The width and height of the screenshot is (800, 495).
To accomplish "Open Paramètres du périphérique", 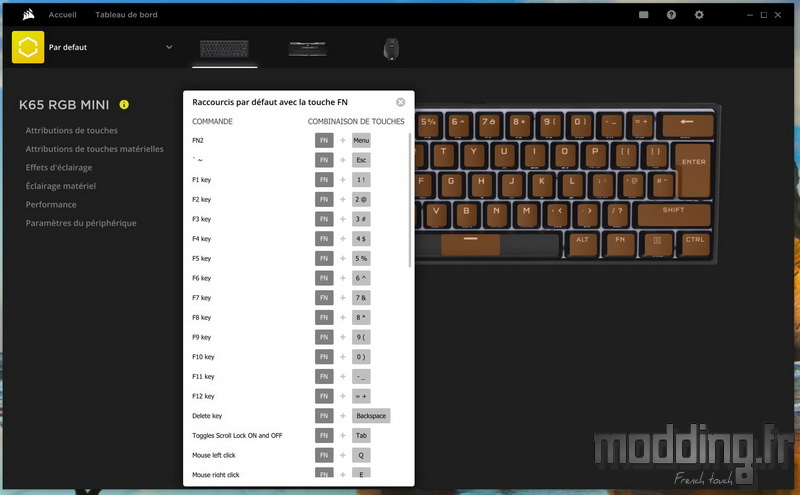I will pyautogui.click(x=81, y=223).
